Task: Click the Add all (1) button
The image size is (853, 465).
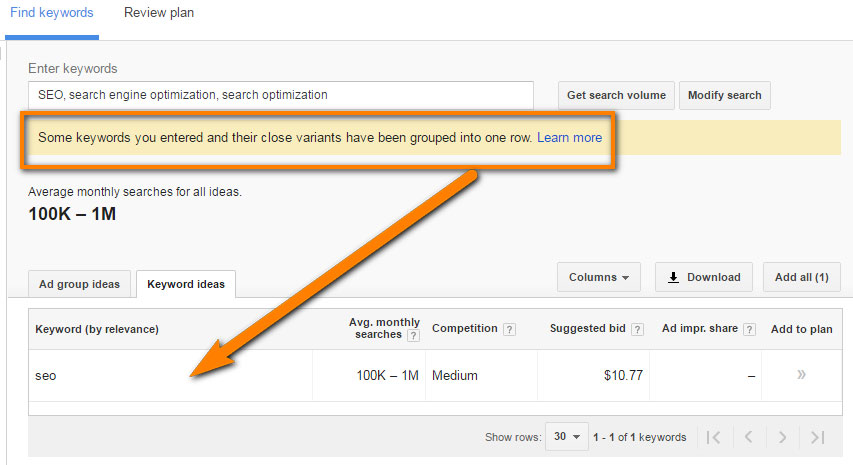Action: (802, 277)
